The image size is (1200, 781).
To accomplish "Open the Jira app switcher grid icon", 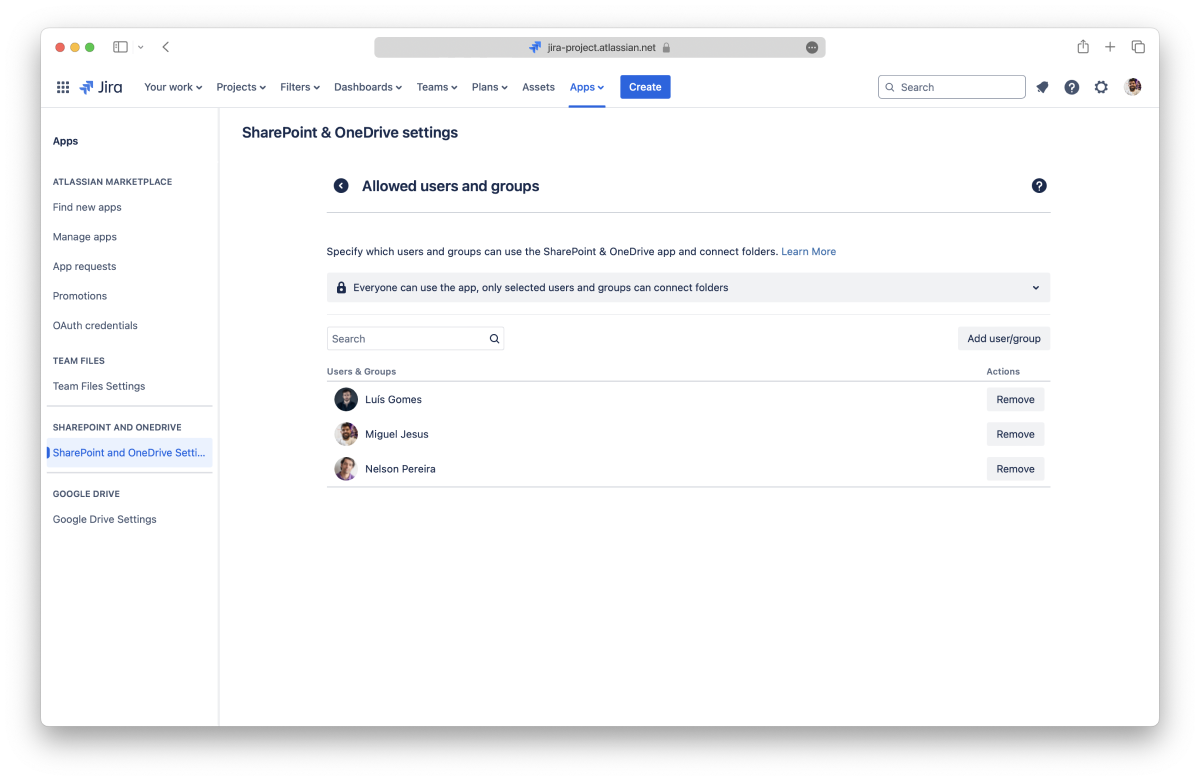I will tap(63, 87).
